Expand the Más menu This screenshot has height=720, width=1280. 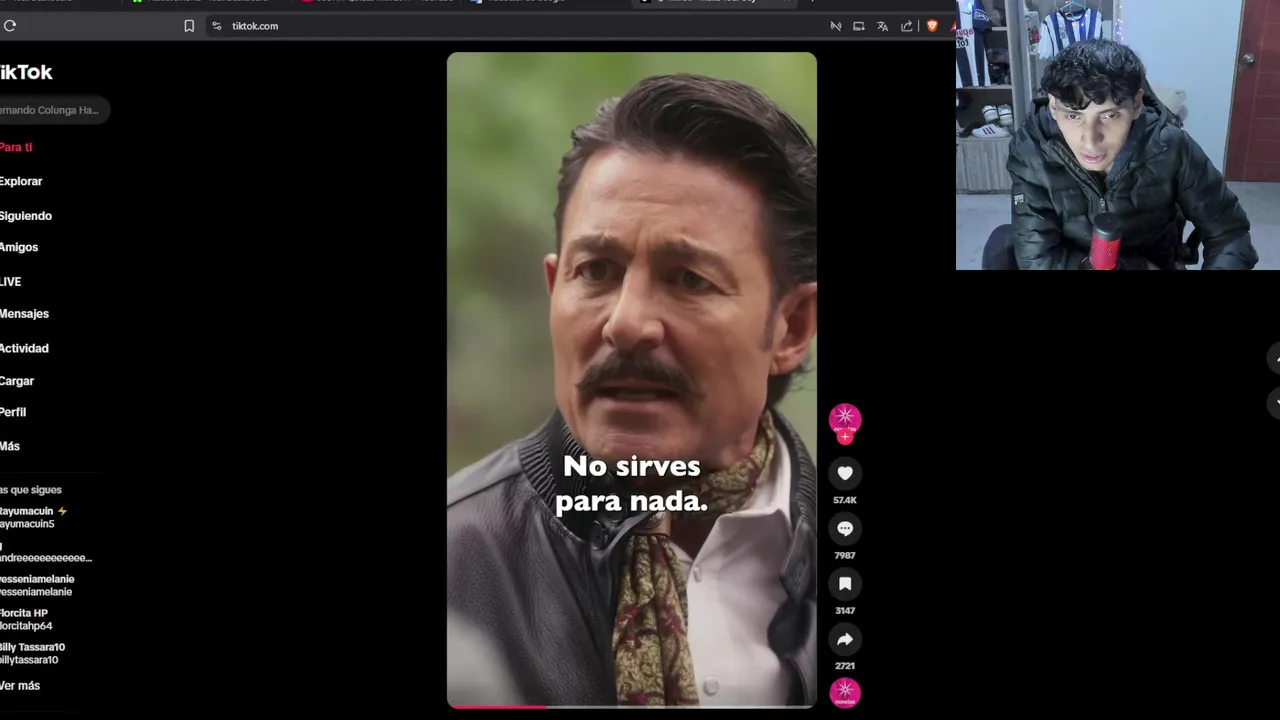10,446
